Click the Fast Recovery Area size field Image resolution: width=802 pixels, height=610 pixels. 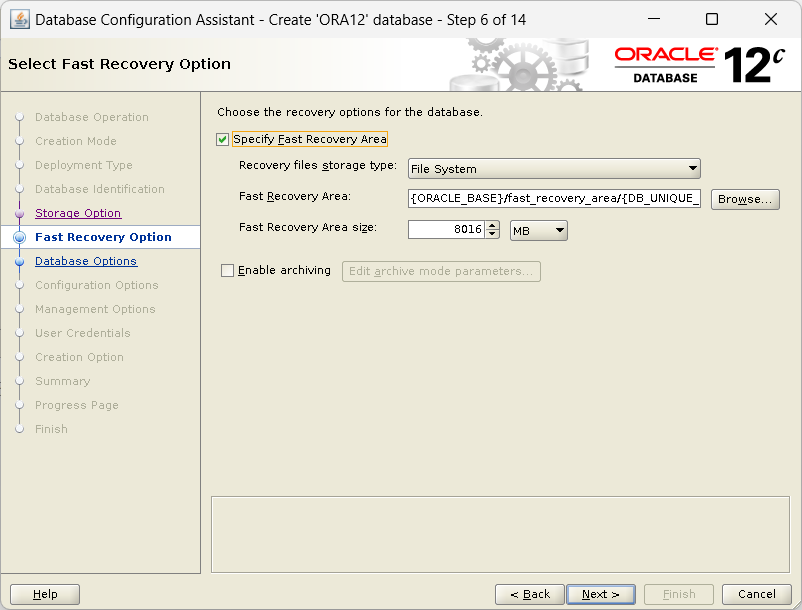point(446,230)
